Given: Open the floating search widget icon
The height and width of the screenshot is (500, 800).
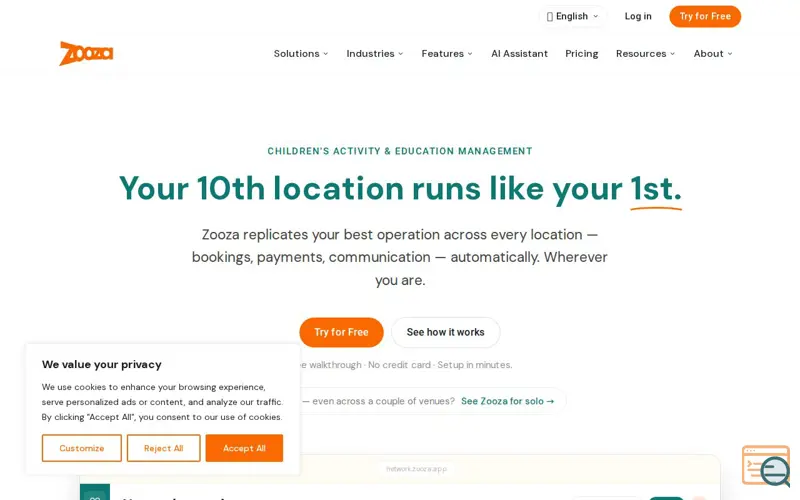Looking at the screenshot, I should tap(766, 466).
